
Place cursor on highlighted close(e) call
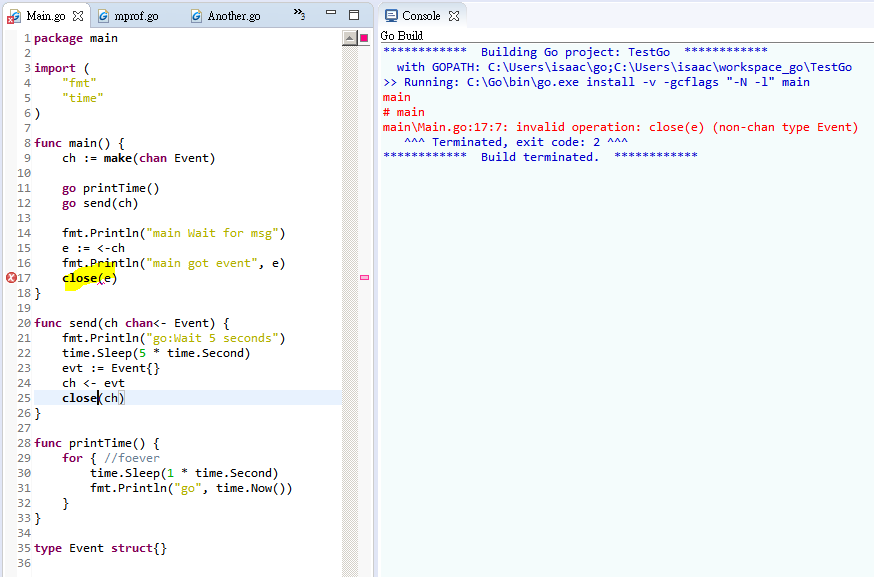pos(90,278)
